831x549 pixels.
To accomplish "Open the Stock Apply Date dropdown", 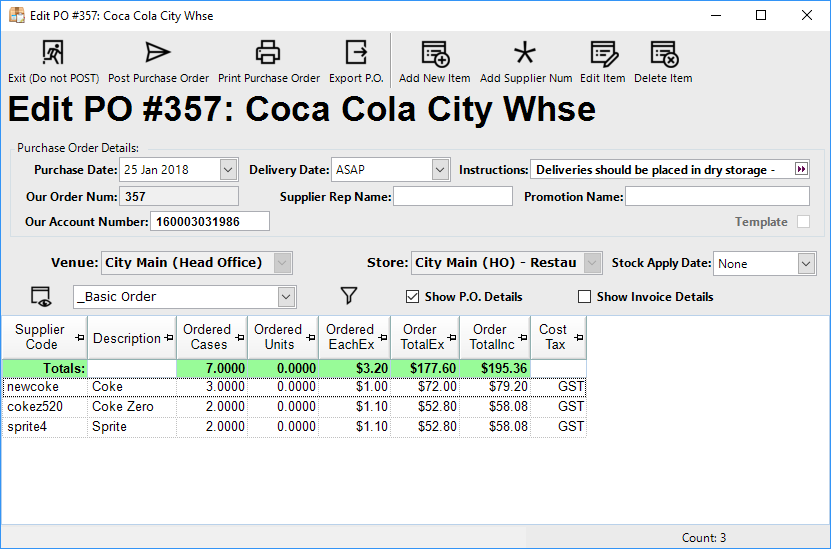I will [x=806, y=264].
